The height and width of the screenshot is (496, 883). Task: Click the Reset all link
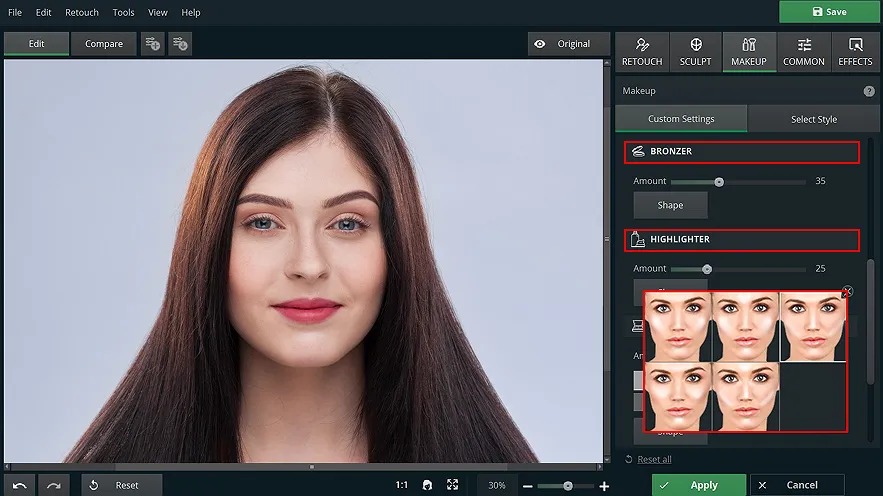pos(654,459)
